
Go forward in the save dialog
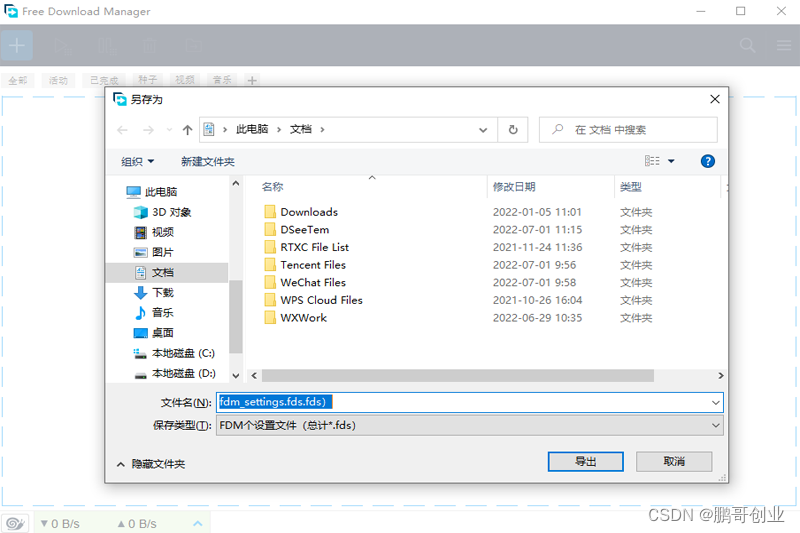pos(148,130)
